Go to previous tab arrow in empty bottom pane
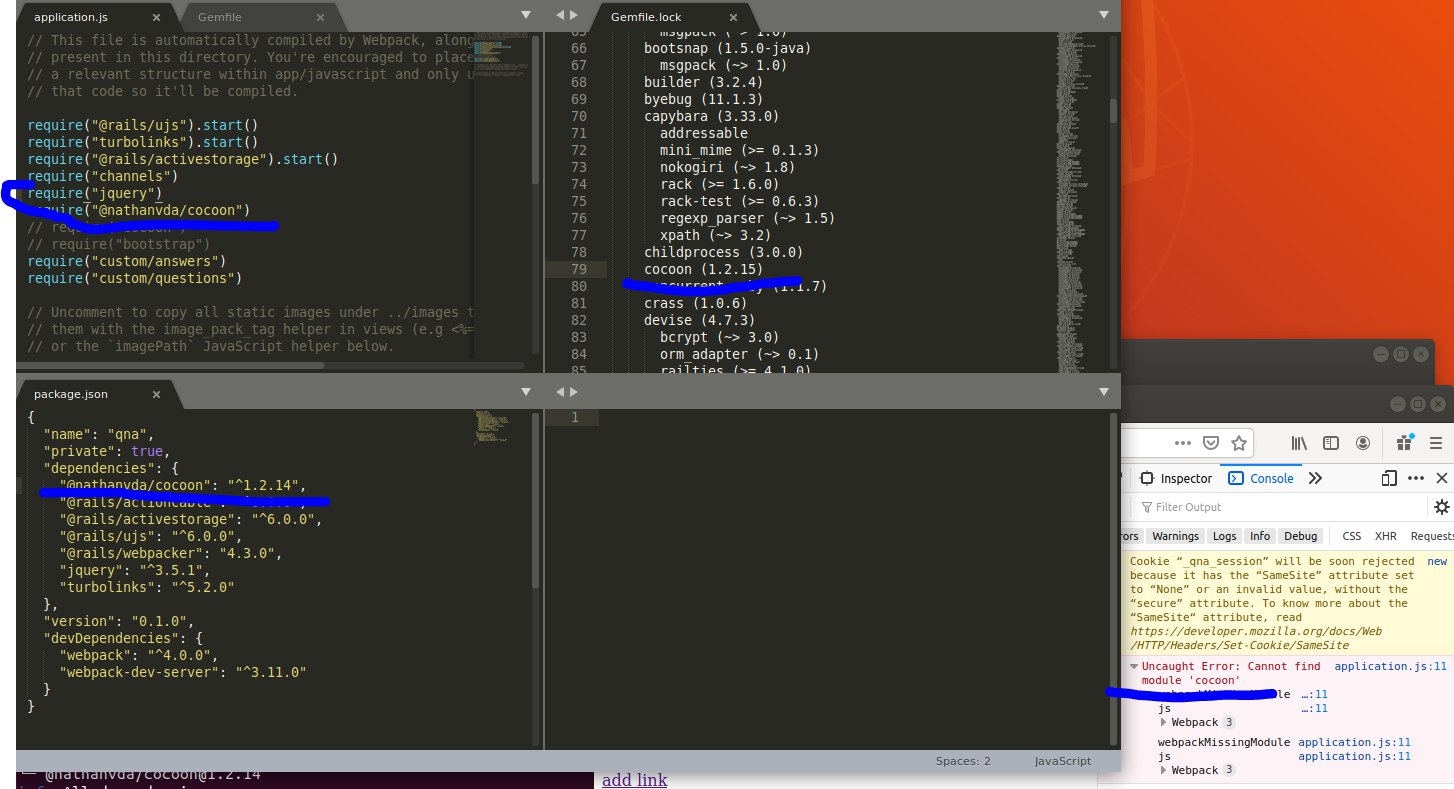1454x789 pixels. pyautogui.click(x=560, y=392)
